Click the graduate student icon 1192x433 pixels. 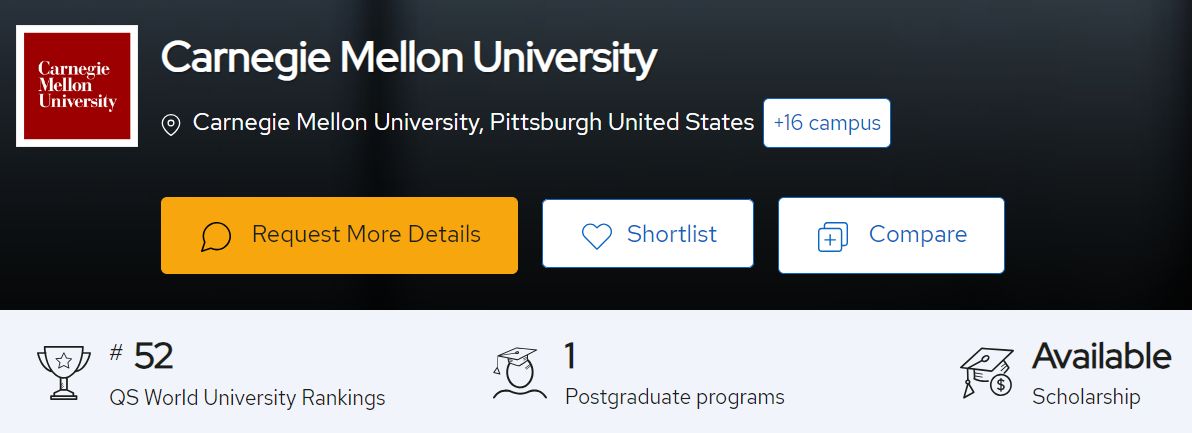(519, 373)
